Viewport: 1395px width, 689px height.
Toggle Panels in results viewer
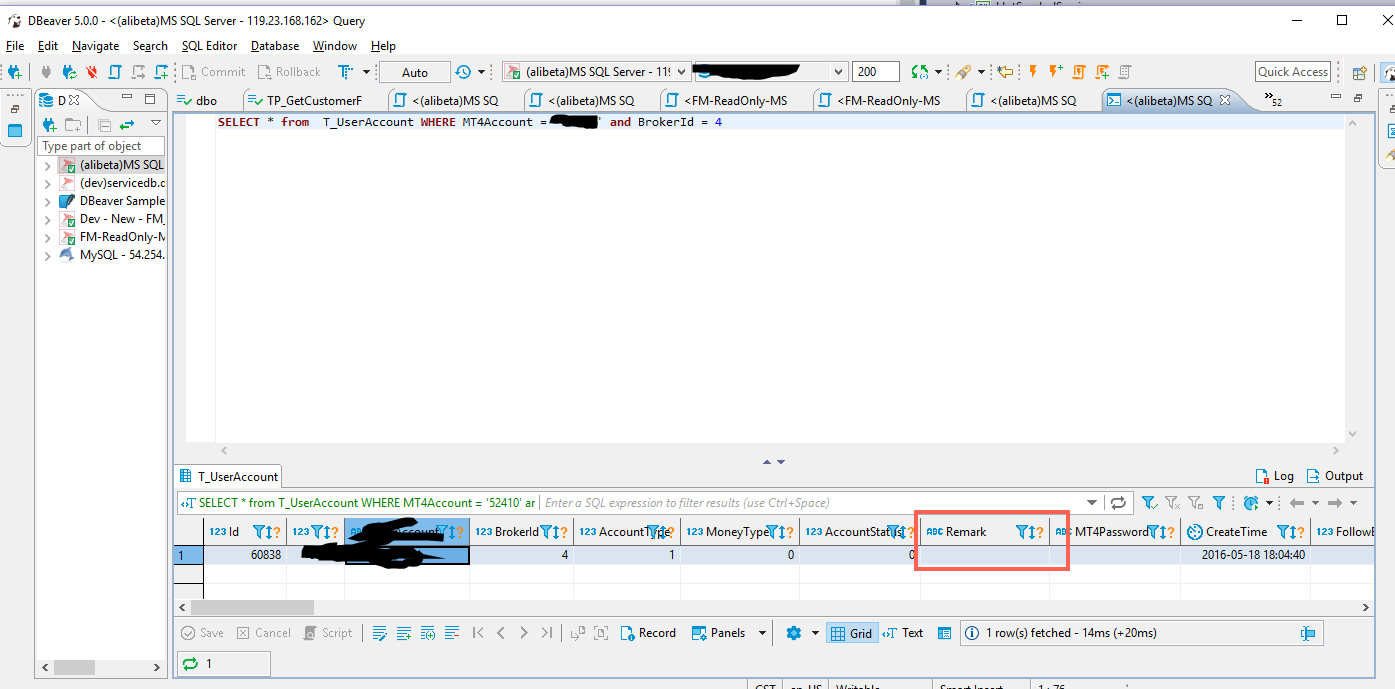point(719,633)
